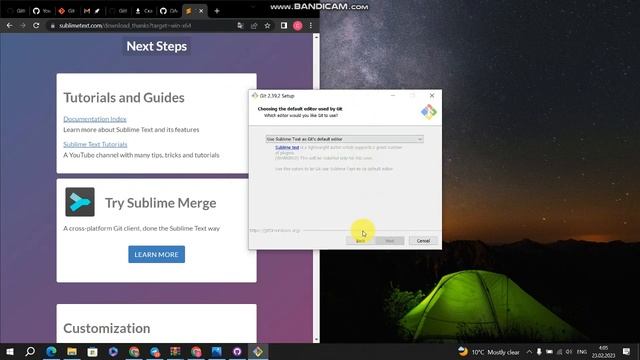Open the clock showing 23.02.2023
Screen dimensions: 640x360
coord(603,352)
